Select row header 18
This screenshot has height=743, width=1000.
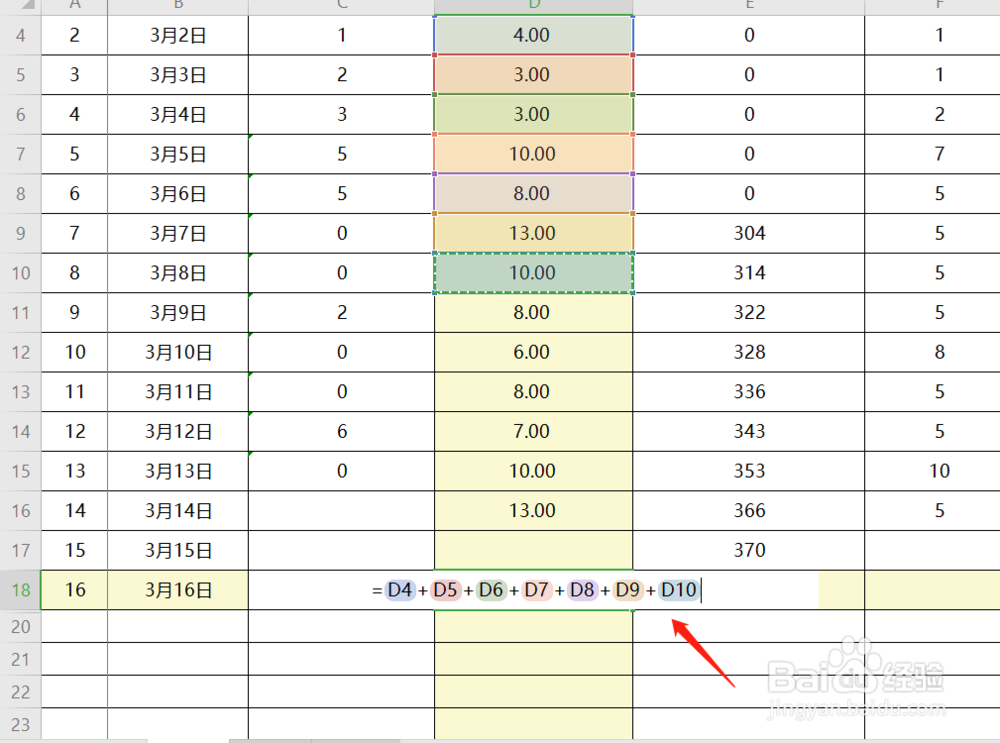(x=20, y=590)
